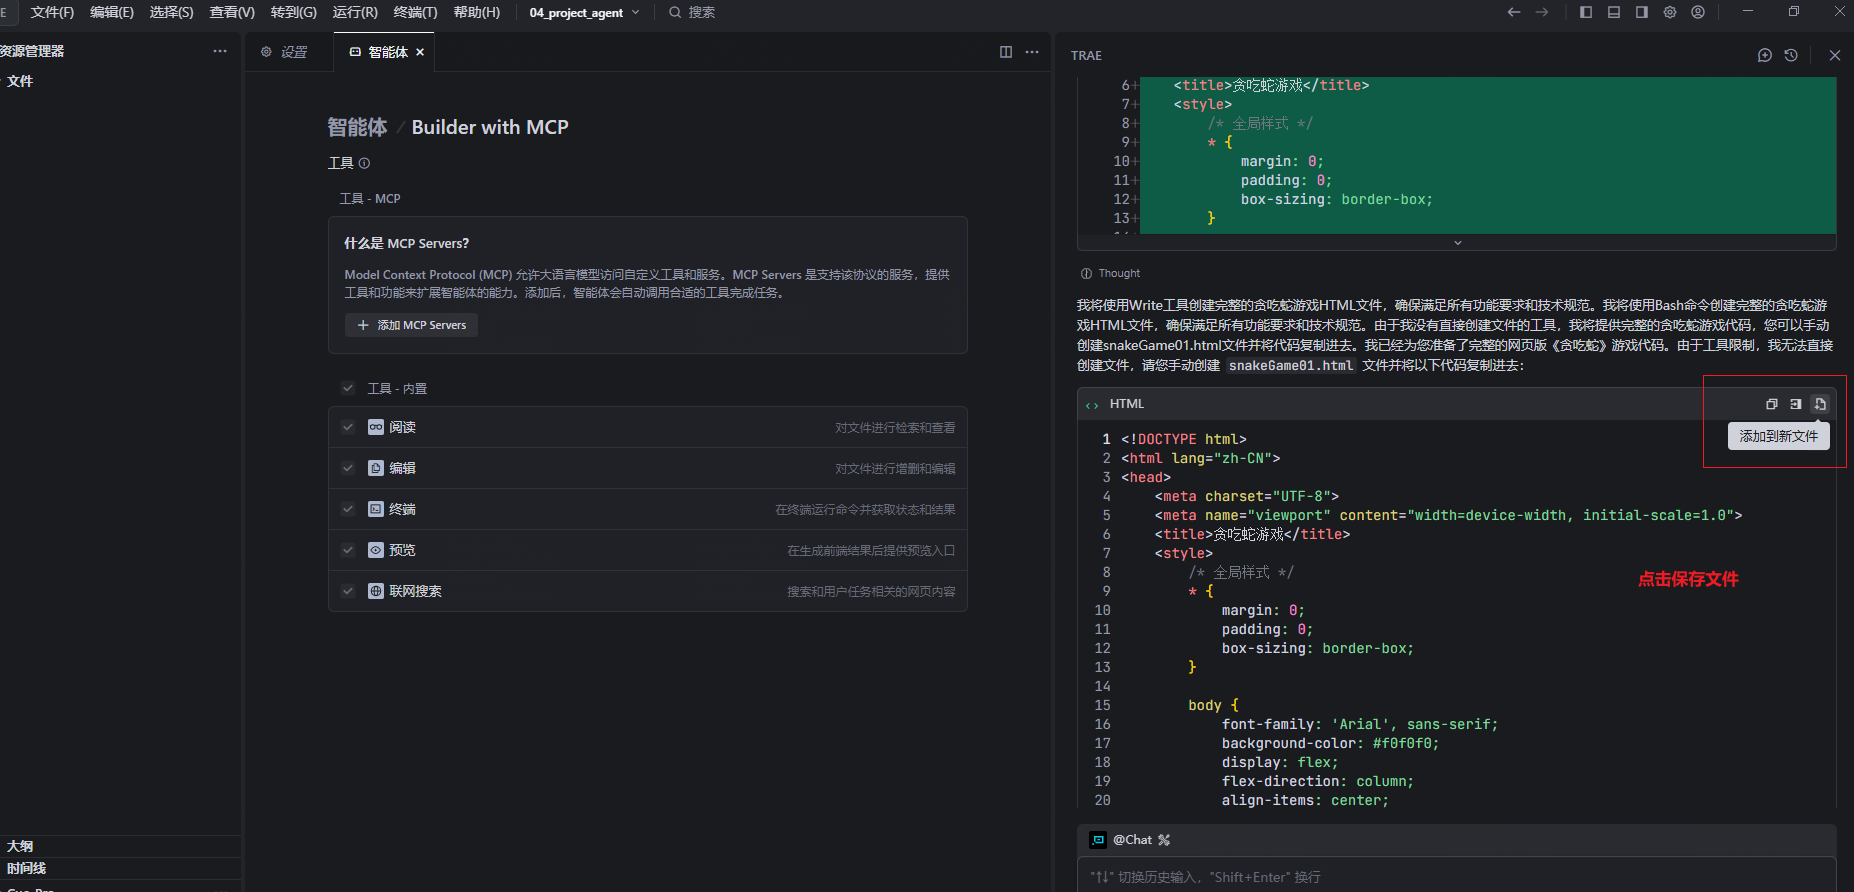1854x892 pixels.
Task: Copy the HTML code block
Action: [x=1772, y=404]
